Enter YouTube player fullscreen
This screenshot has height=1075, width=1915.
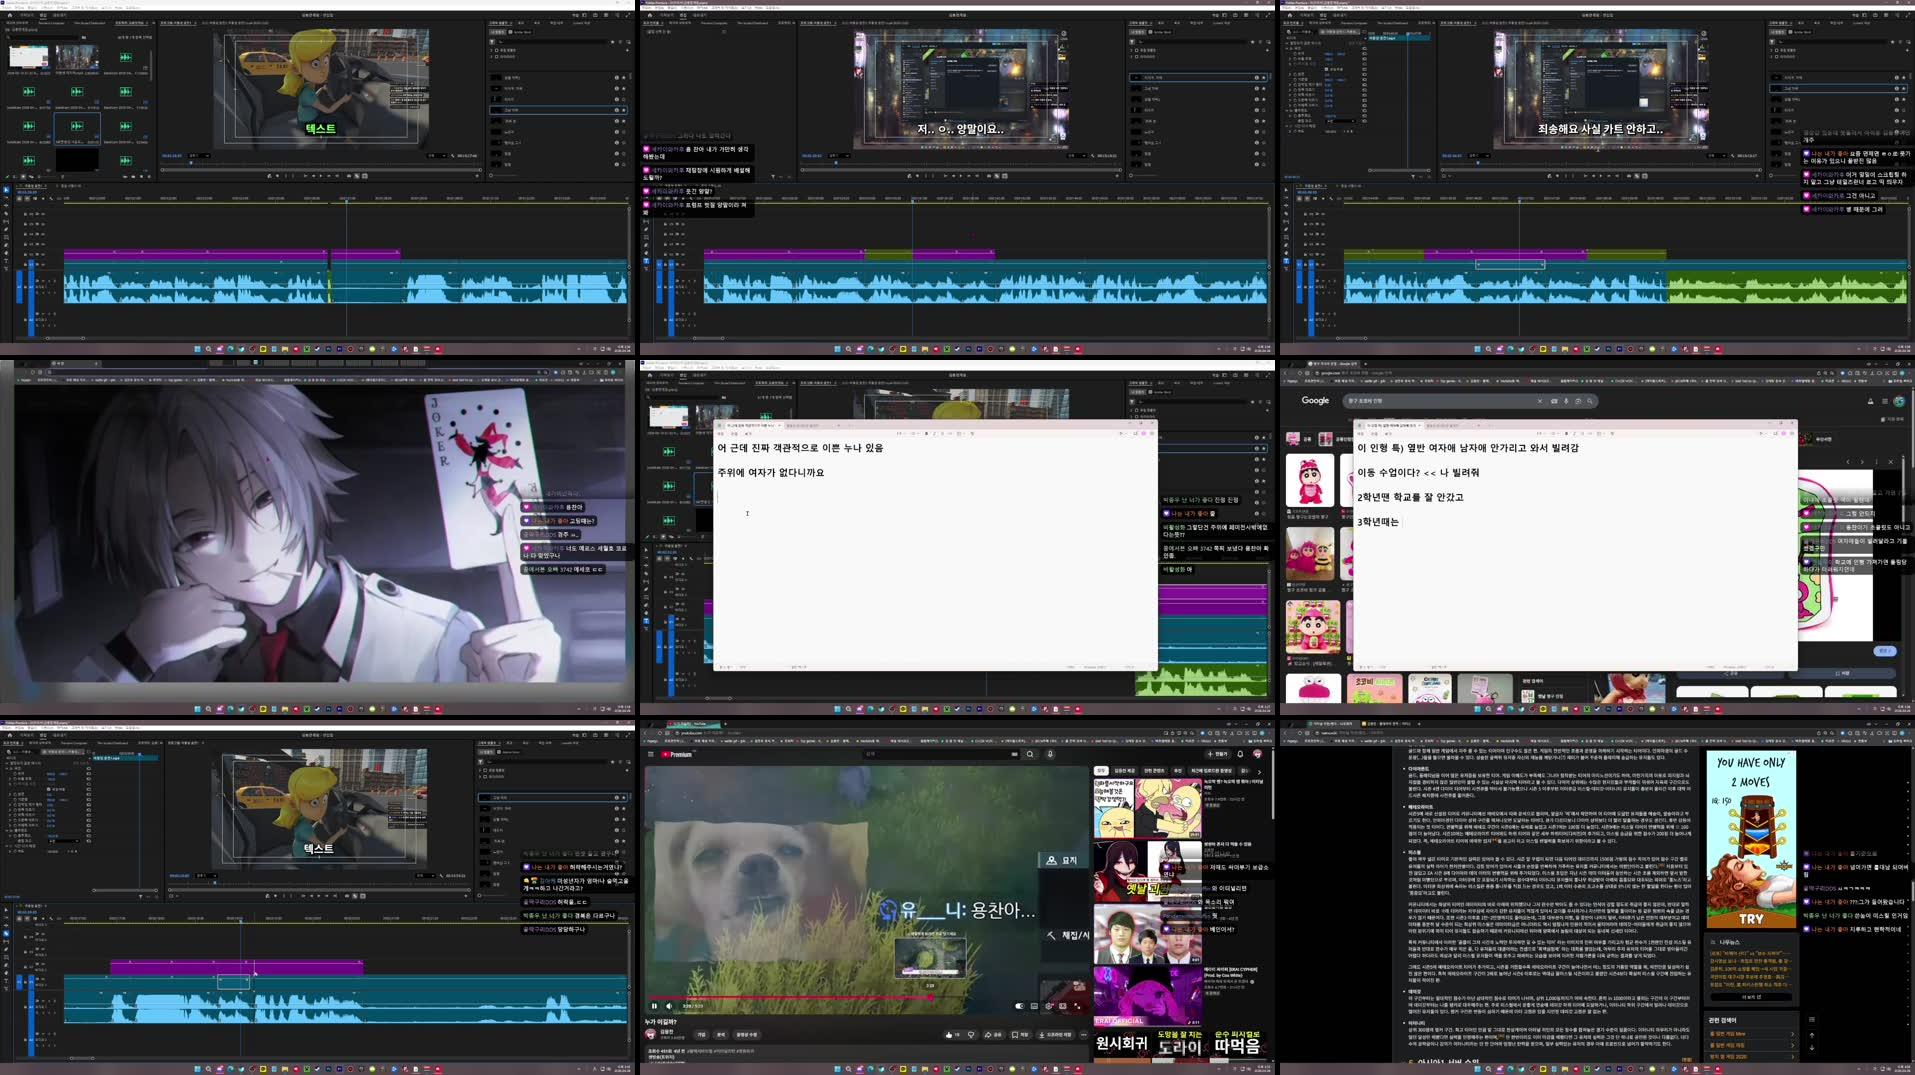point(1077,1006)
